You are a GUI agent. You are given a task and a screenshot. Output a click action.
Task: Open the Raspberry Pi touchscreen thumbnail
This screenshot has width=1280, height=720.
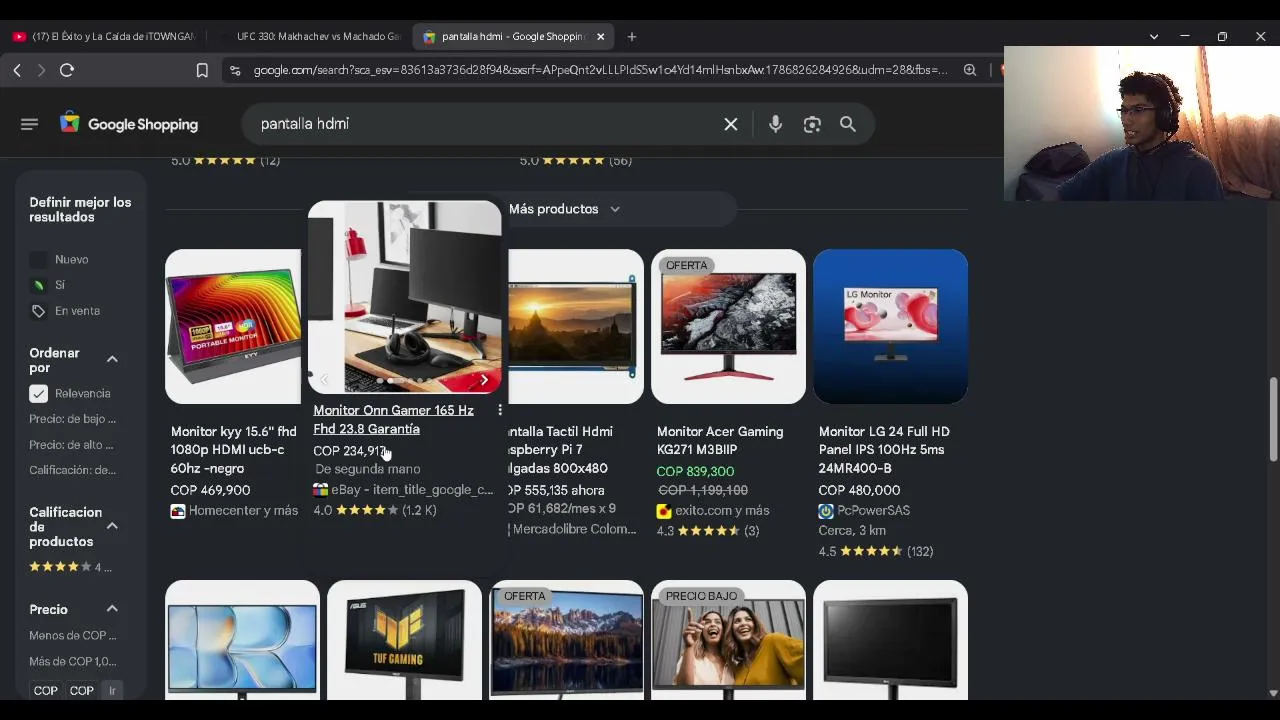click(x=576, y=327)
